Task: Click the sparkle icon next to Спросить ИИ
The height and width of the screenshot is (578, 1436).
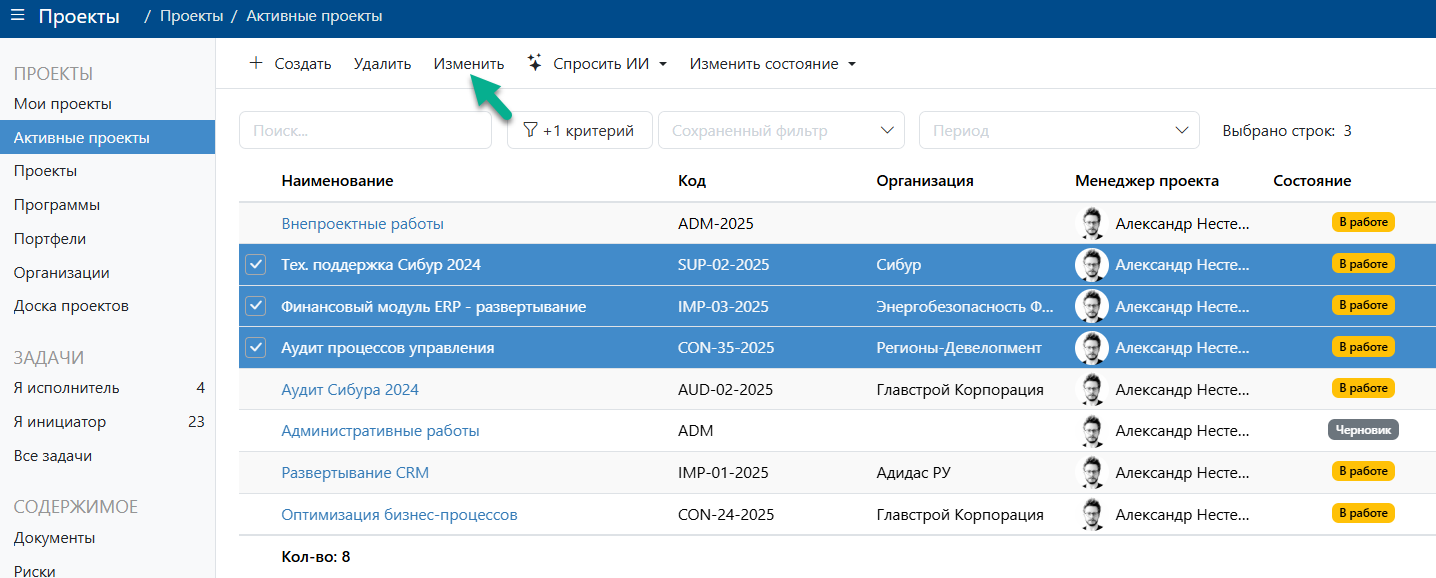Action: coord(534,62)
